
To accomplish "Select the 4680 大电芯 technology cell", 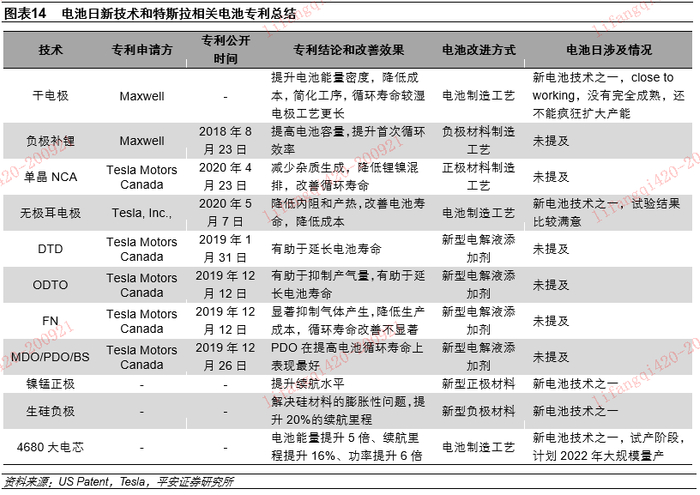I will point(50,447).
